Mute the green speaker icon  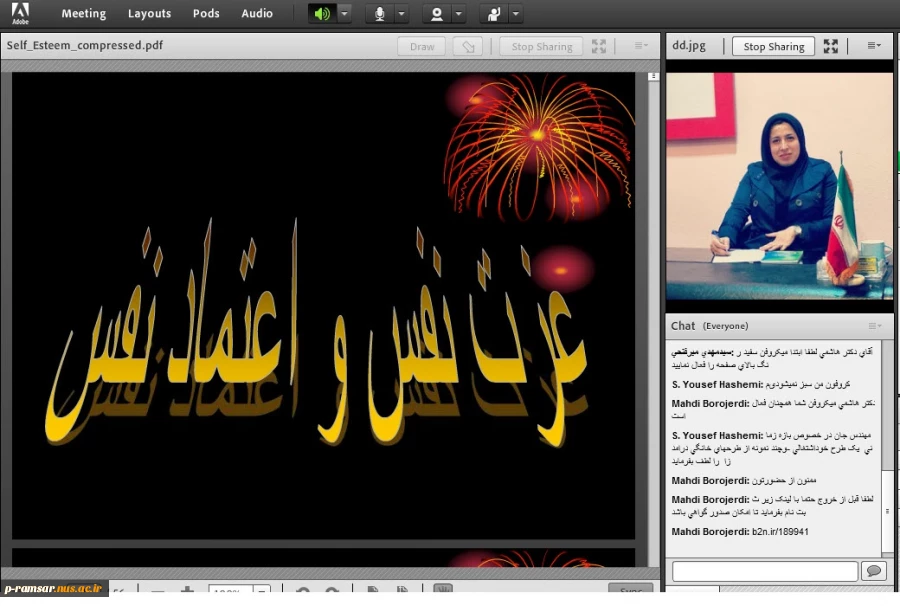(x=322, y=13)
